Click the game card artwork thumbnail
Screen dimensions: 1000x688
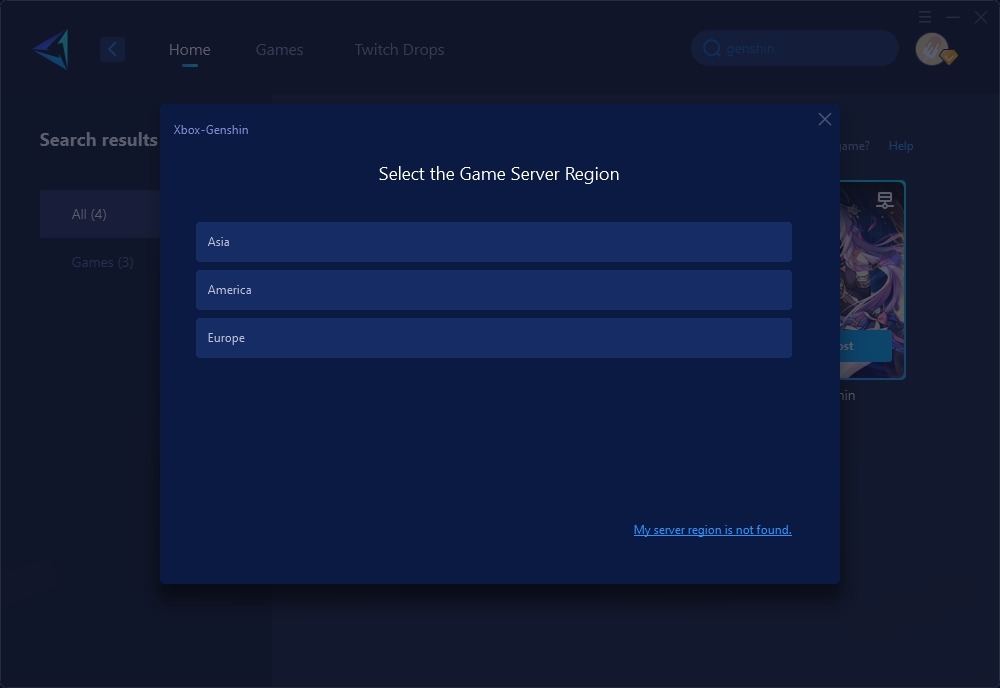[872, 280]
